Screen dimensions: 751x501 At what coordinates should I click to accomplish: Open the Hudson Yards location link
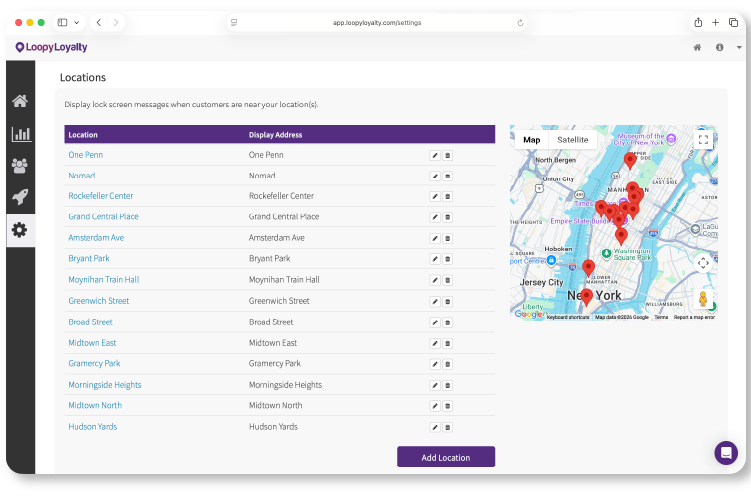92,427
